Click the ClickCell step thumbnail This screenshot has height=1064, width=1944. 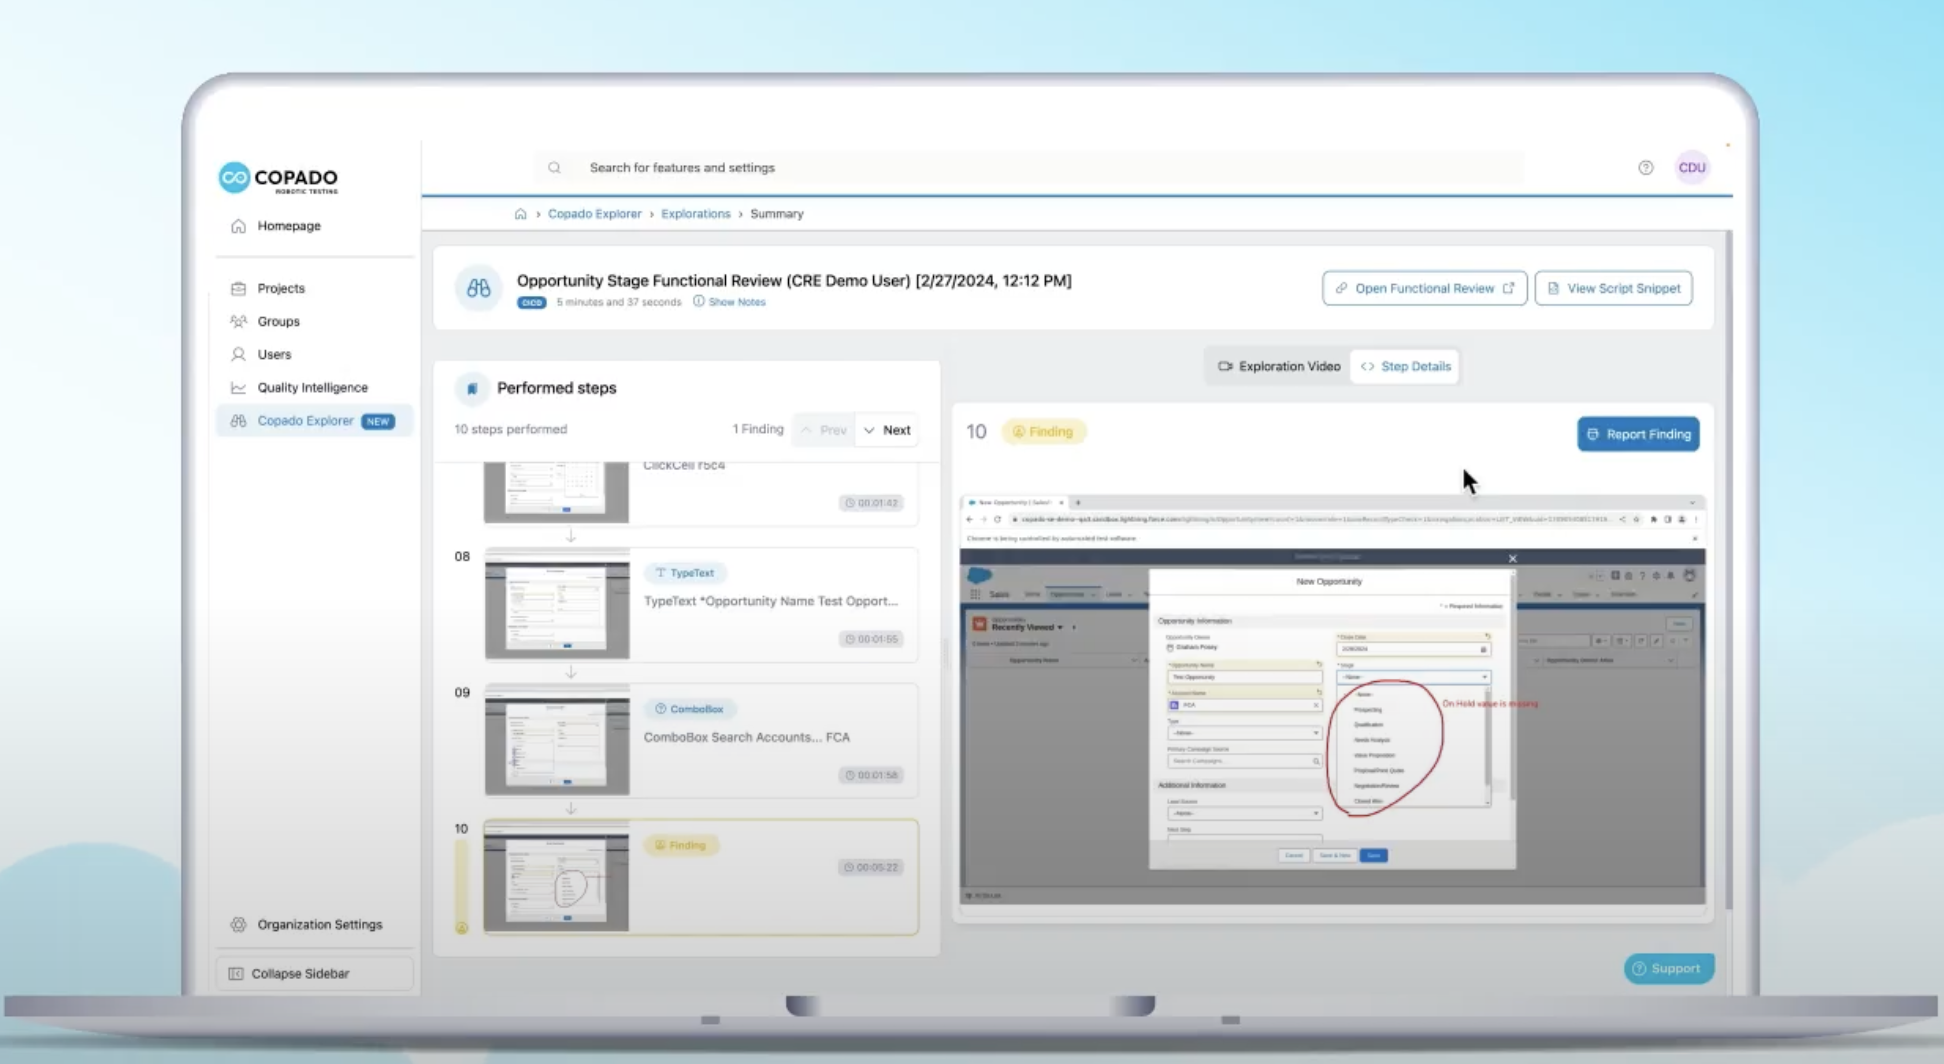pos(557,492)
